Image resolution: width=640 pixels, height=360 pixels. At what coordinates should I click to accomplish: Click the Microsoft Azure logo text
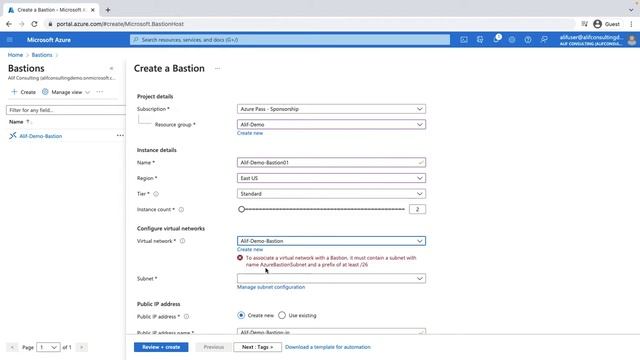pyautogui.click(x=49, y=40)
